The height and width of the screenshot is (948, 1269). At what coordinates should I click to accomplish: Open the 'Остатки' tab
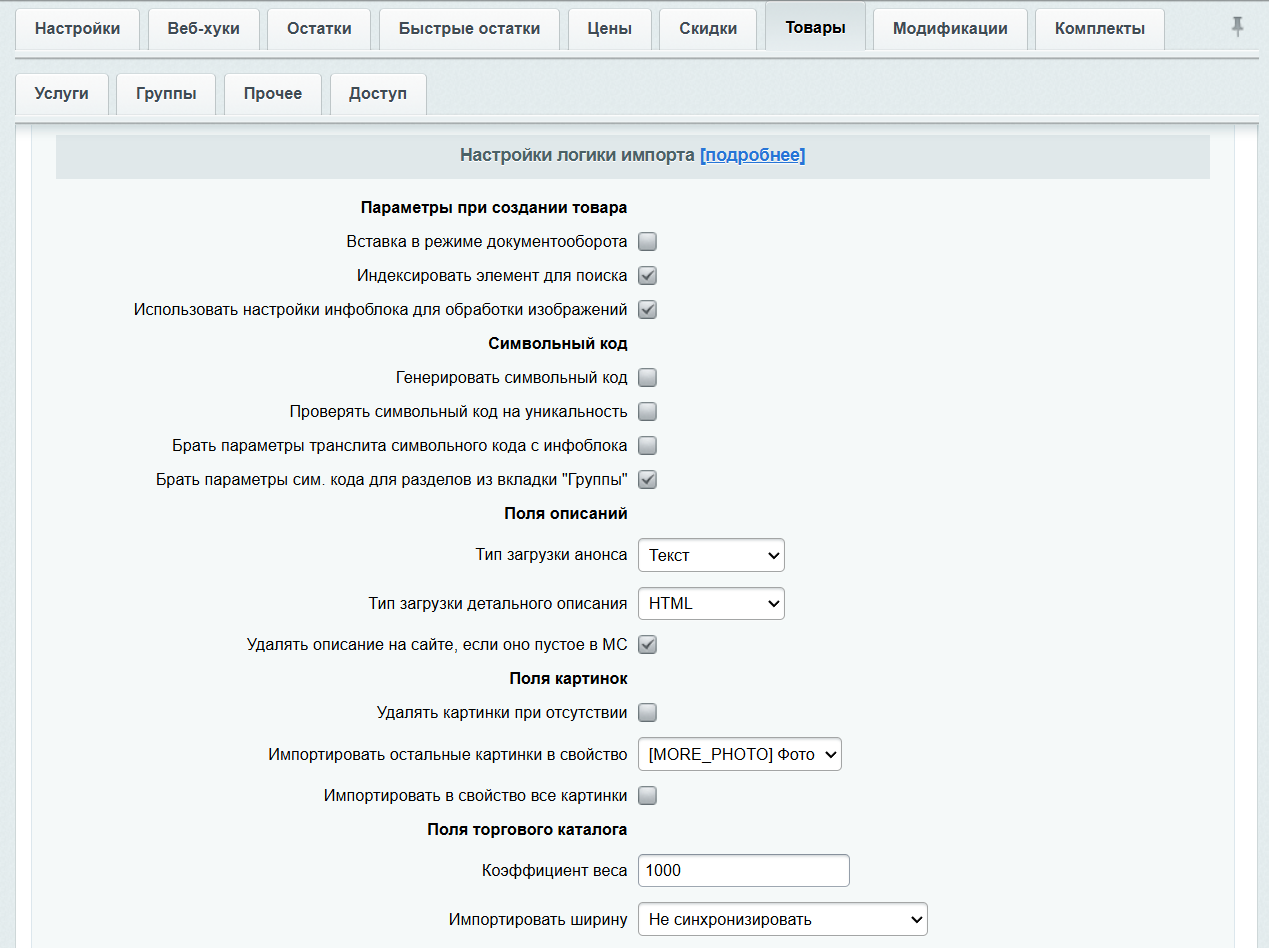[319, 29]
